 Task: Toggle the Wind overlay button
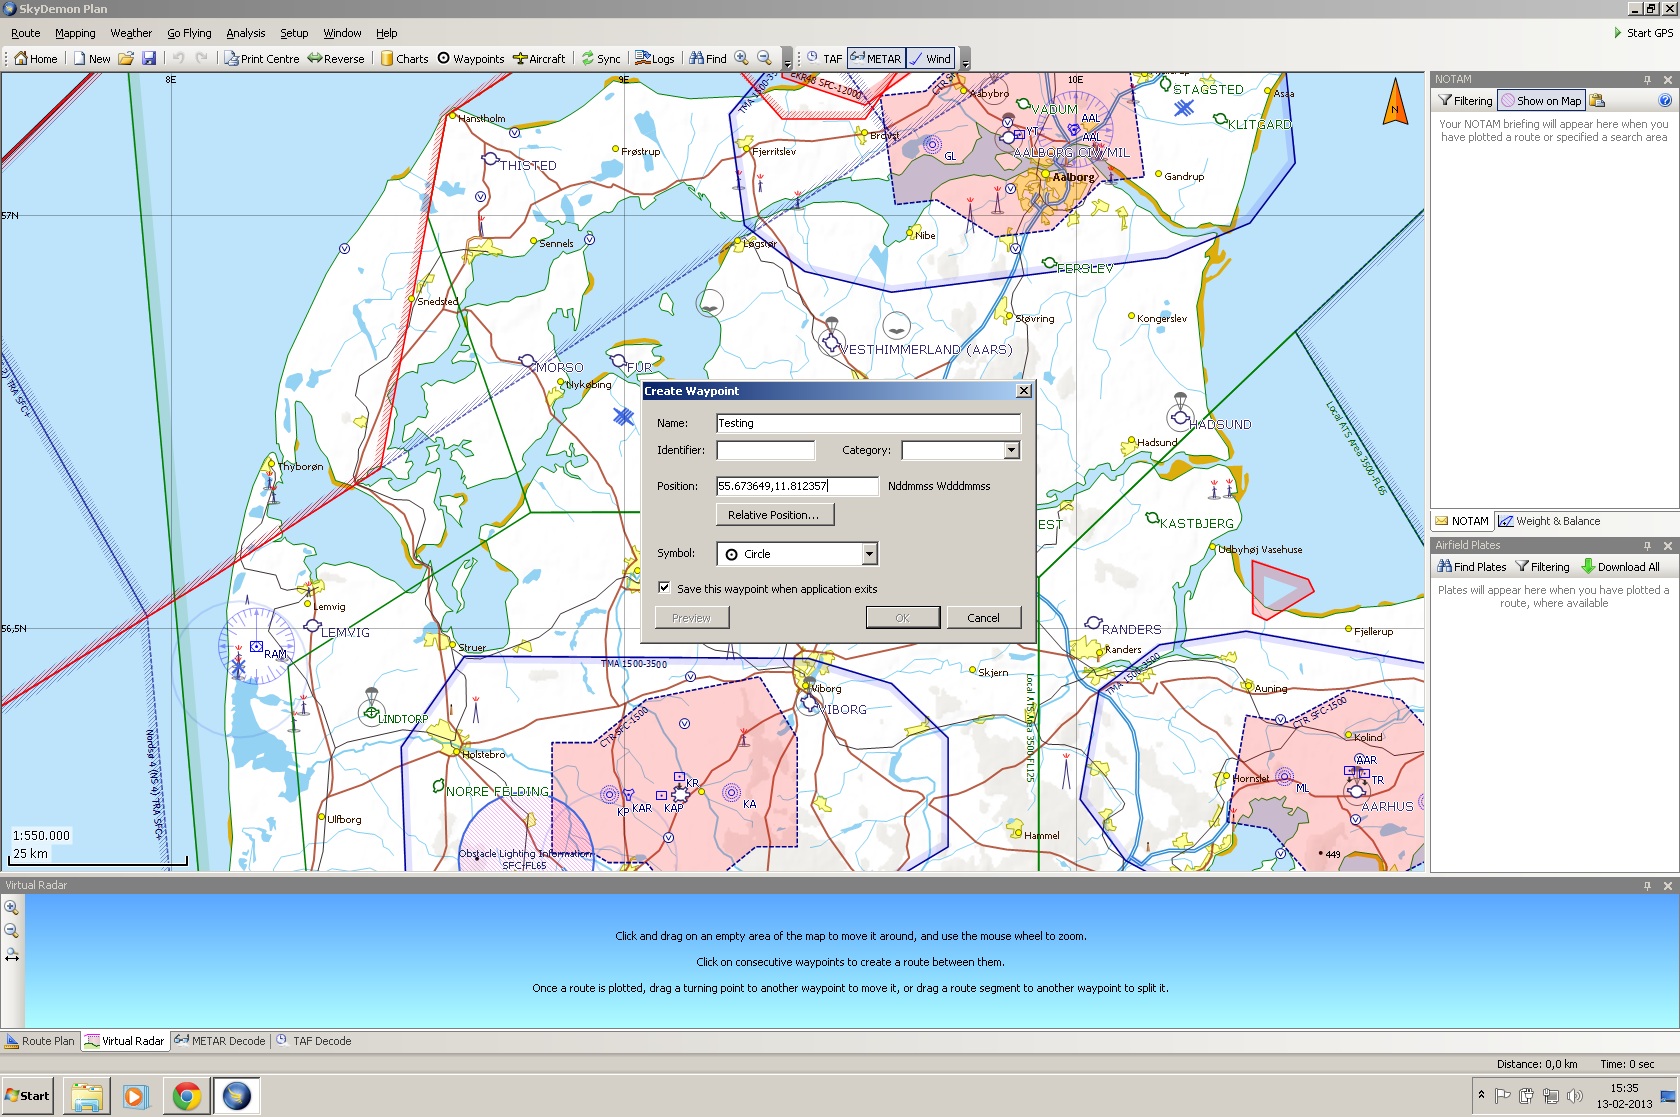pos(929,59)
